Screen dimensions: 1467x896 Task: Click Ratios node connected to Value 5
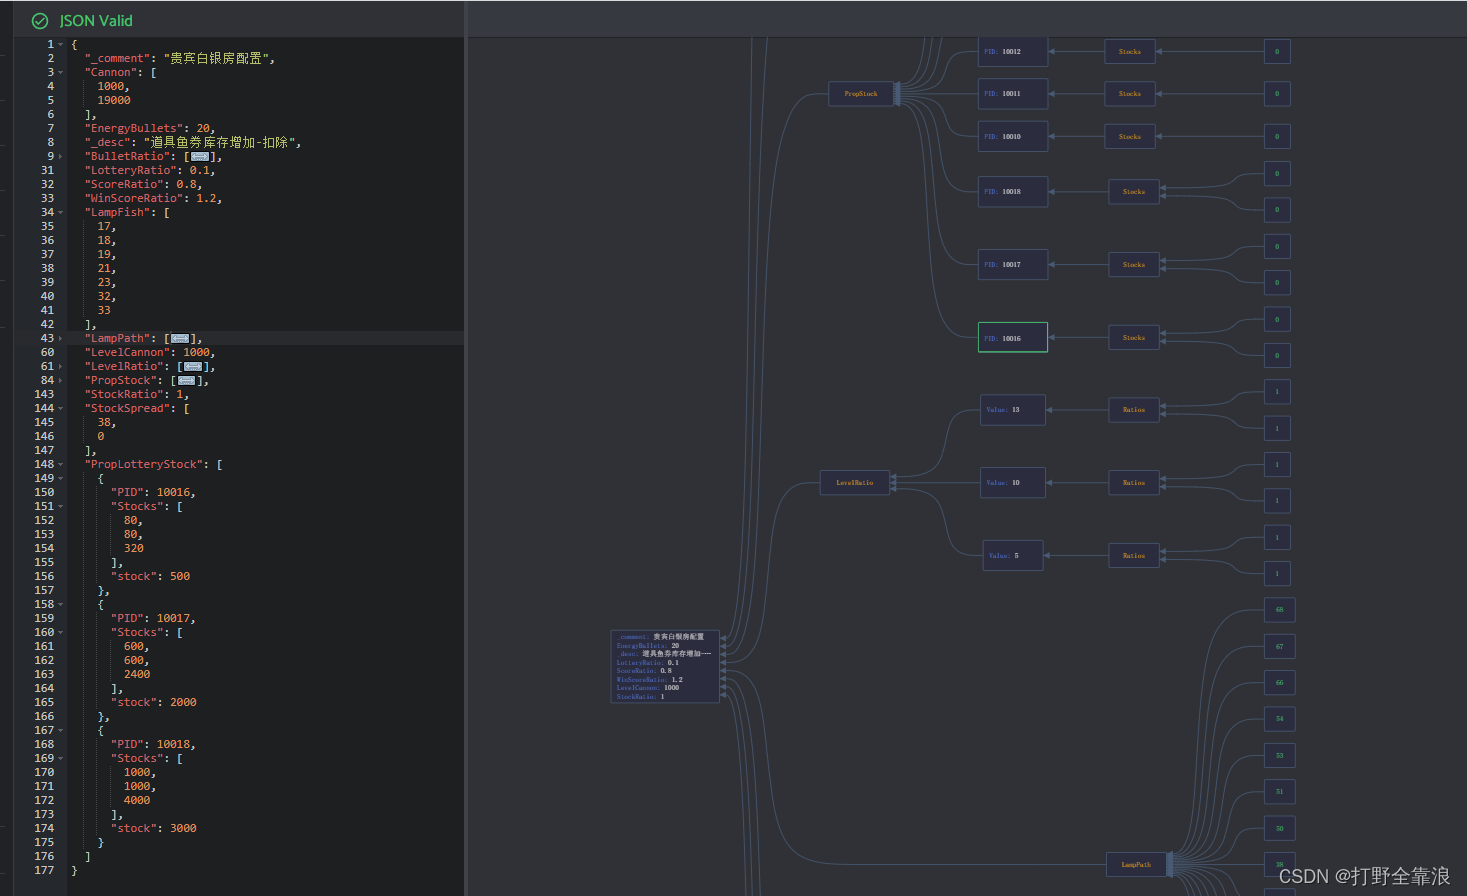point(1134,556)
